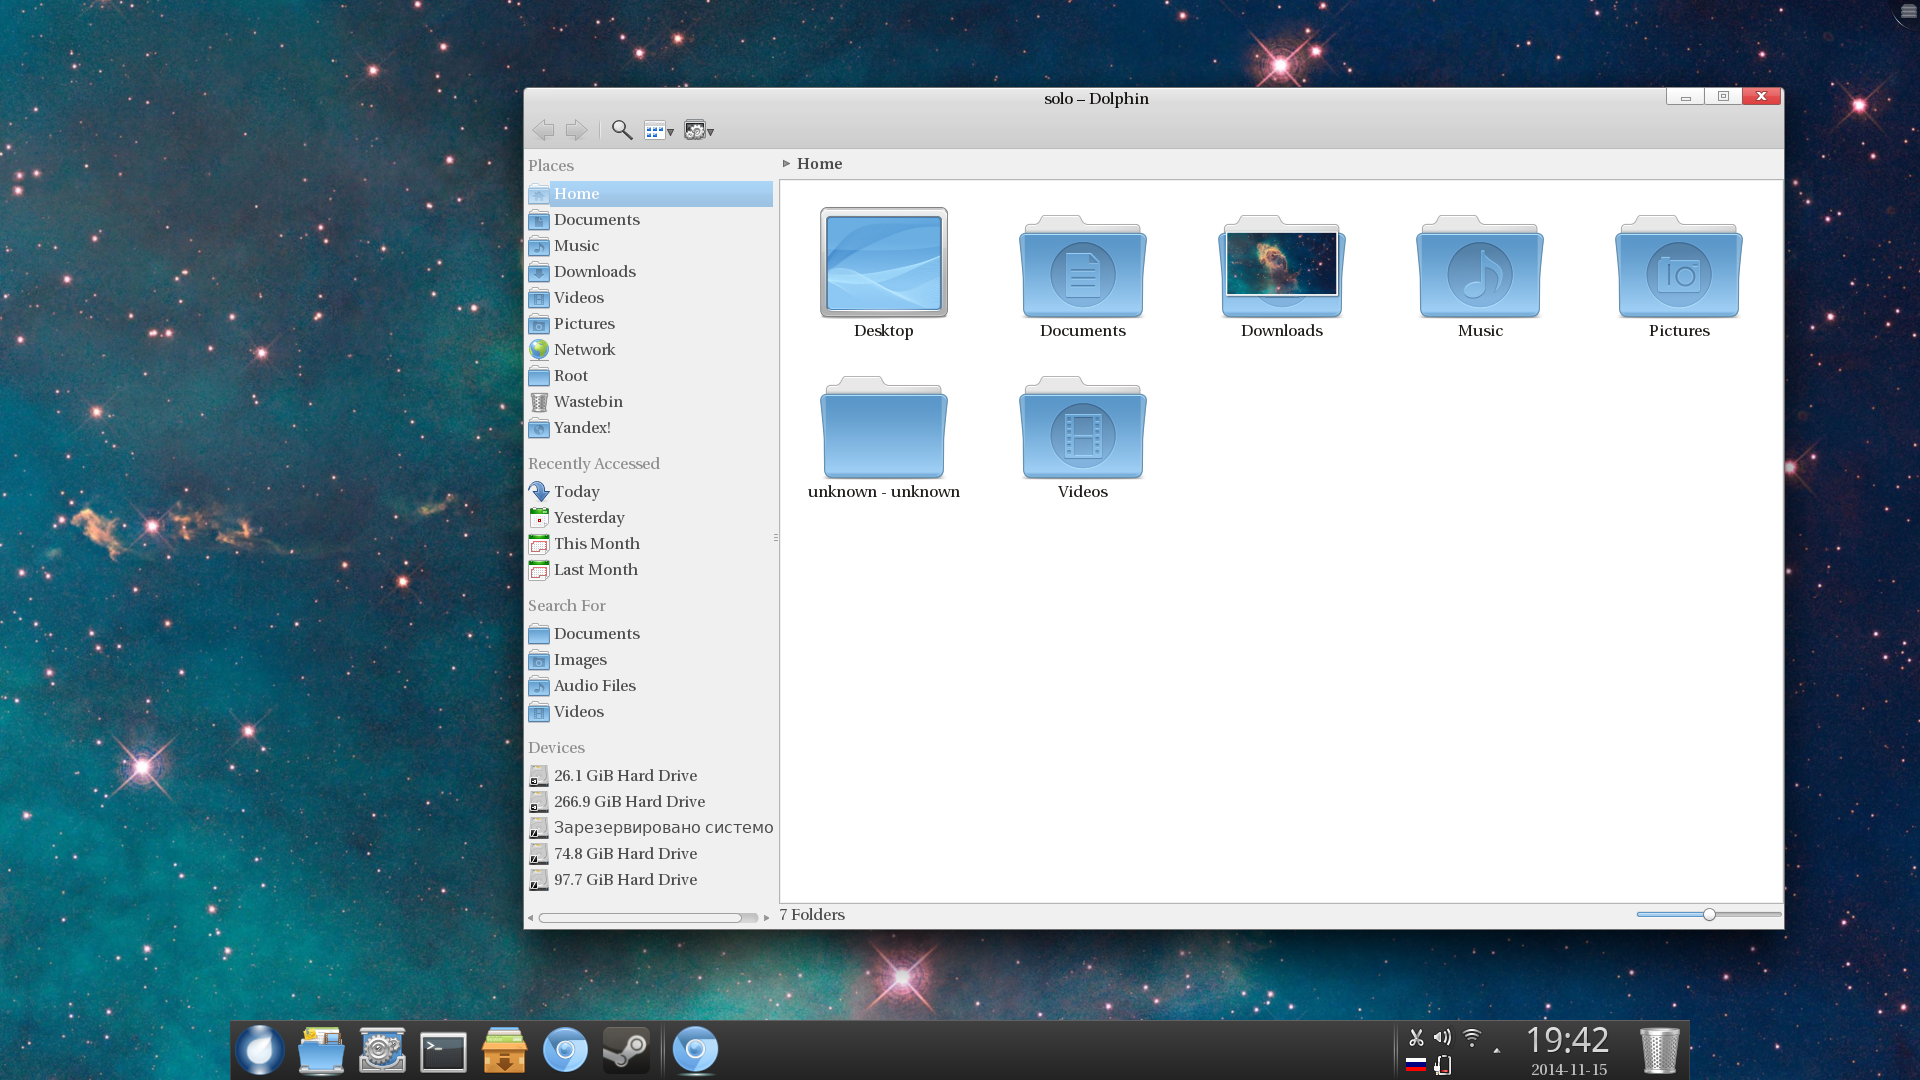Image resolution: width=1920 pixels, height=1080 pixels.
Task: Open the 266.9 GiB Hard Drive device
Action: pyautogui.click(x=629, y=801)
